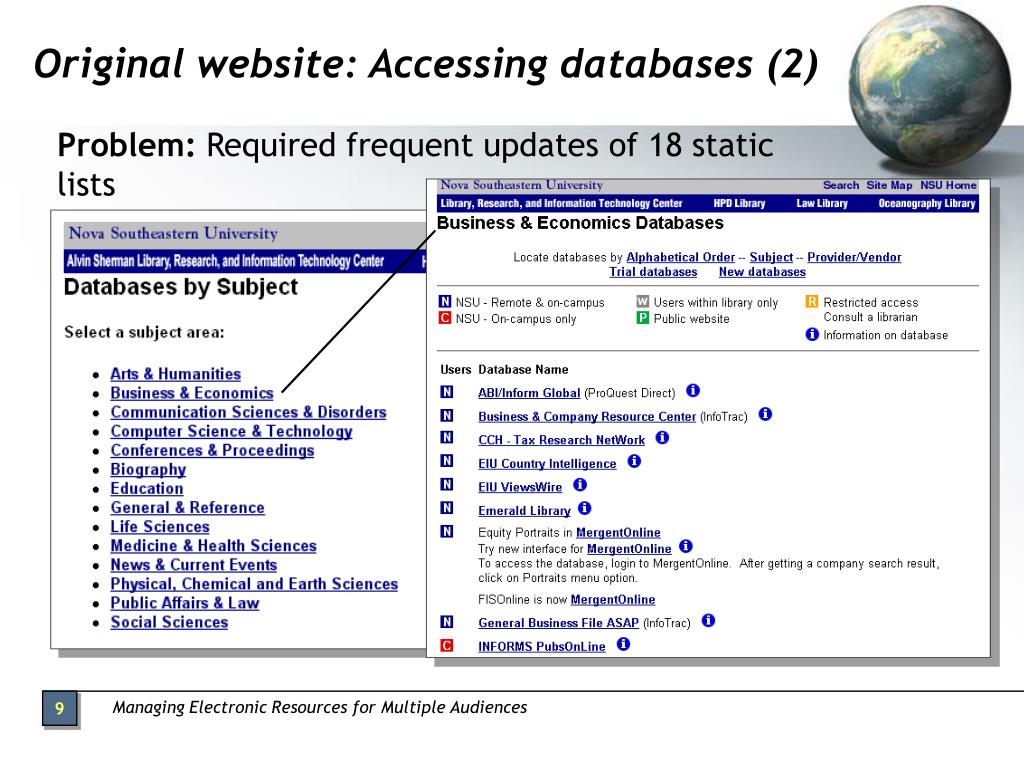
Task: Click info icon beside Business & Company Resource Center
Action: click(x=765, y=414)
